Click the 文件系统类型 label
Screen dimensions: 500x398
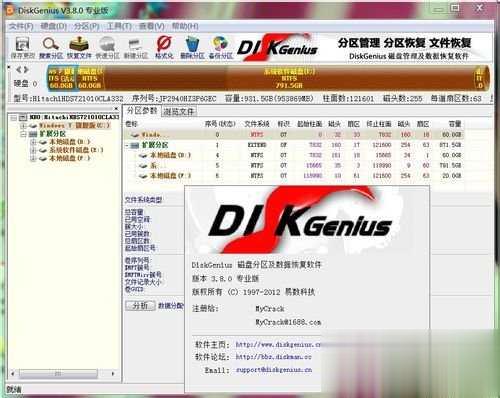tap(143, 200)
